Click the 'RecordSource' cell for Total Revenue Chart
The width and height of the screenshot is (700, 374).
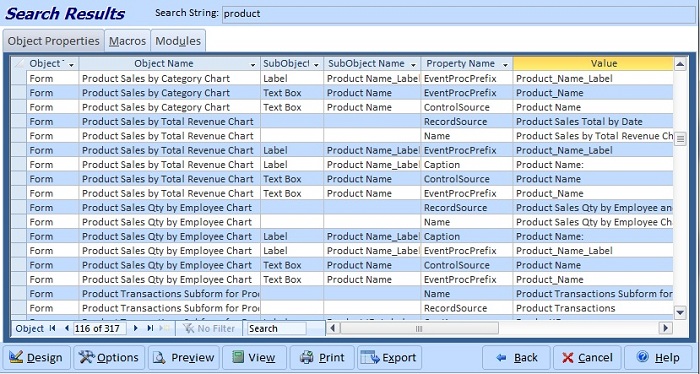467,121
